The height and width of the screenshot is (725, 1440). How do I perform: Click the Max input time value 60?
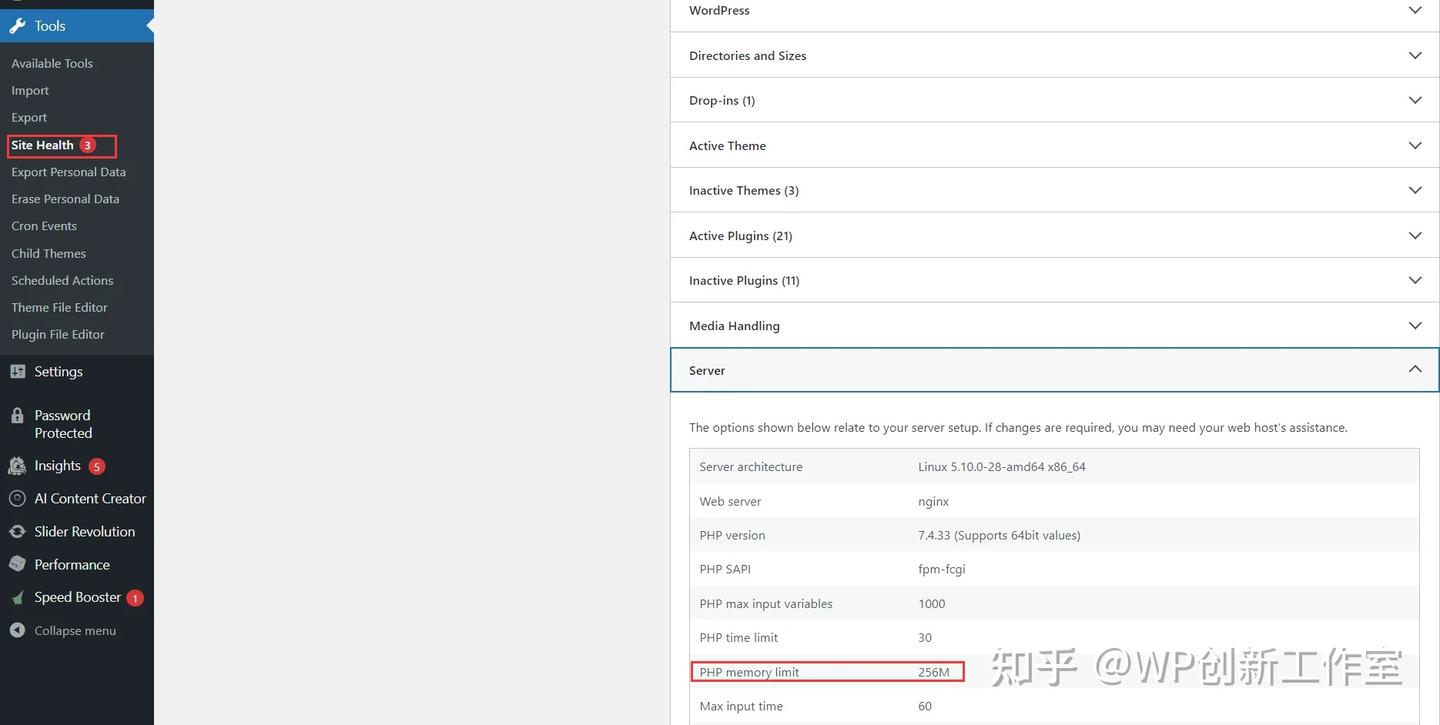(x=925, y=706)
